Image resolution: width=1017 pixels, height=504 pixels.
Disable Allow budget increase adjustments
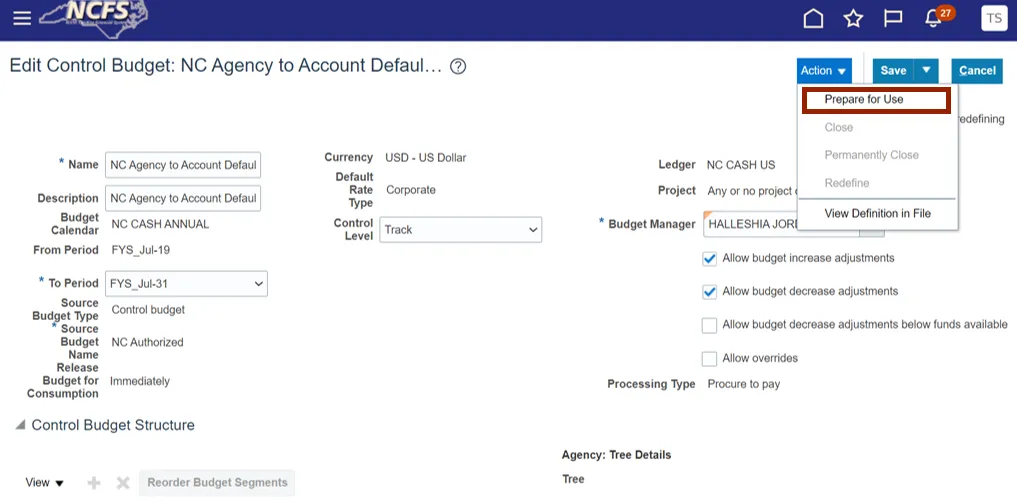coord(710,259)
